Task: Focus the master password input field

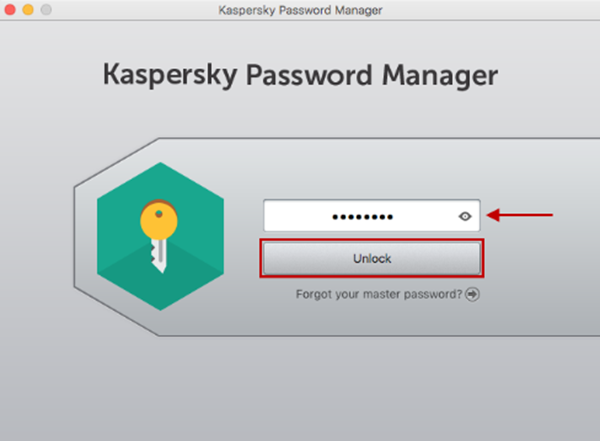Action: click(372, 216)
